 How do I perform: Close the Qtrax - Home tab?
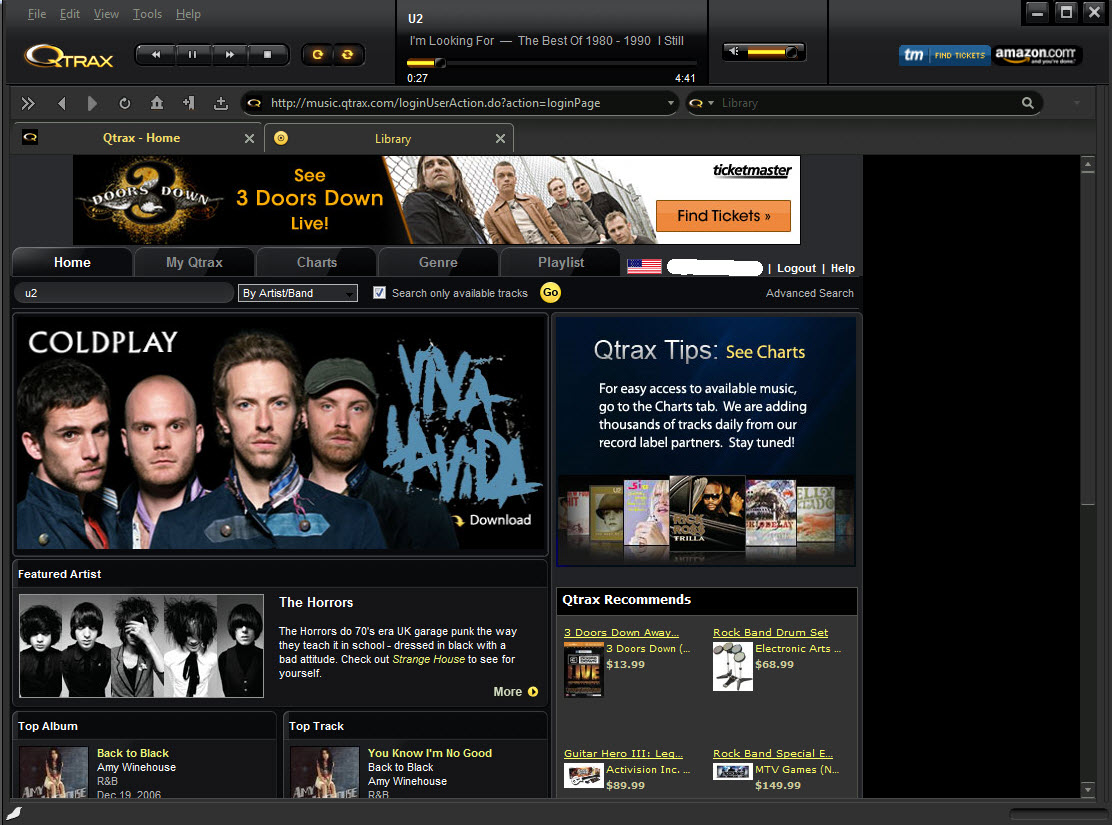point(249,139)
